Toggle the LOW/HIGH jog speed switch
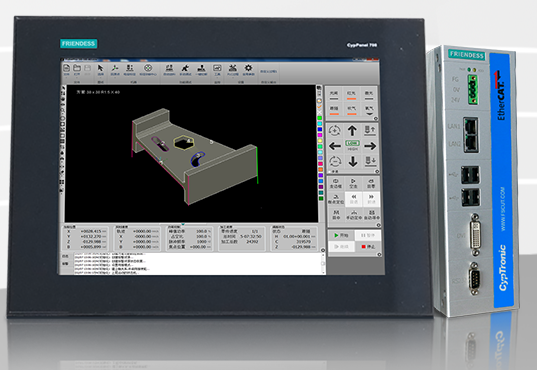Screen dimensions: 537x370 pyautogui.click(x=352, y=146)
